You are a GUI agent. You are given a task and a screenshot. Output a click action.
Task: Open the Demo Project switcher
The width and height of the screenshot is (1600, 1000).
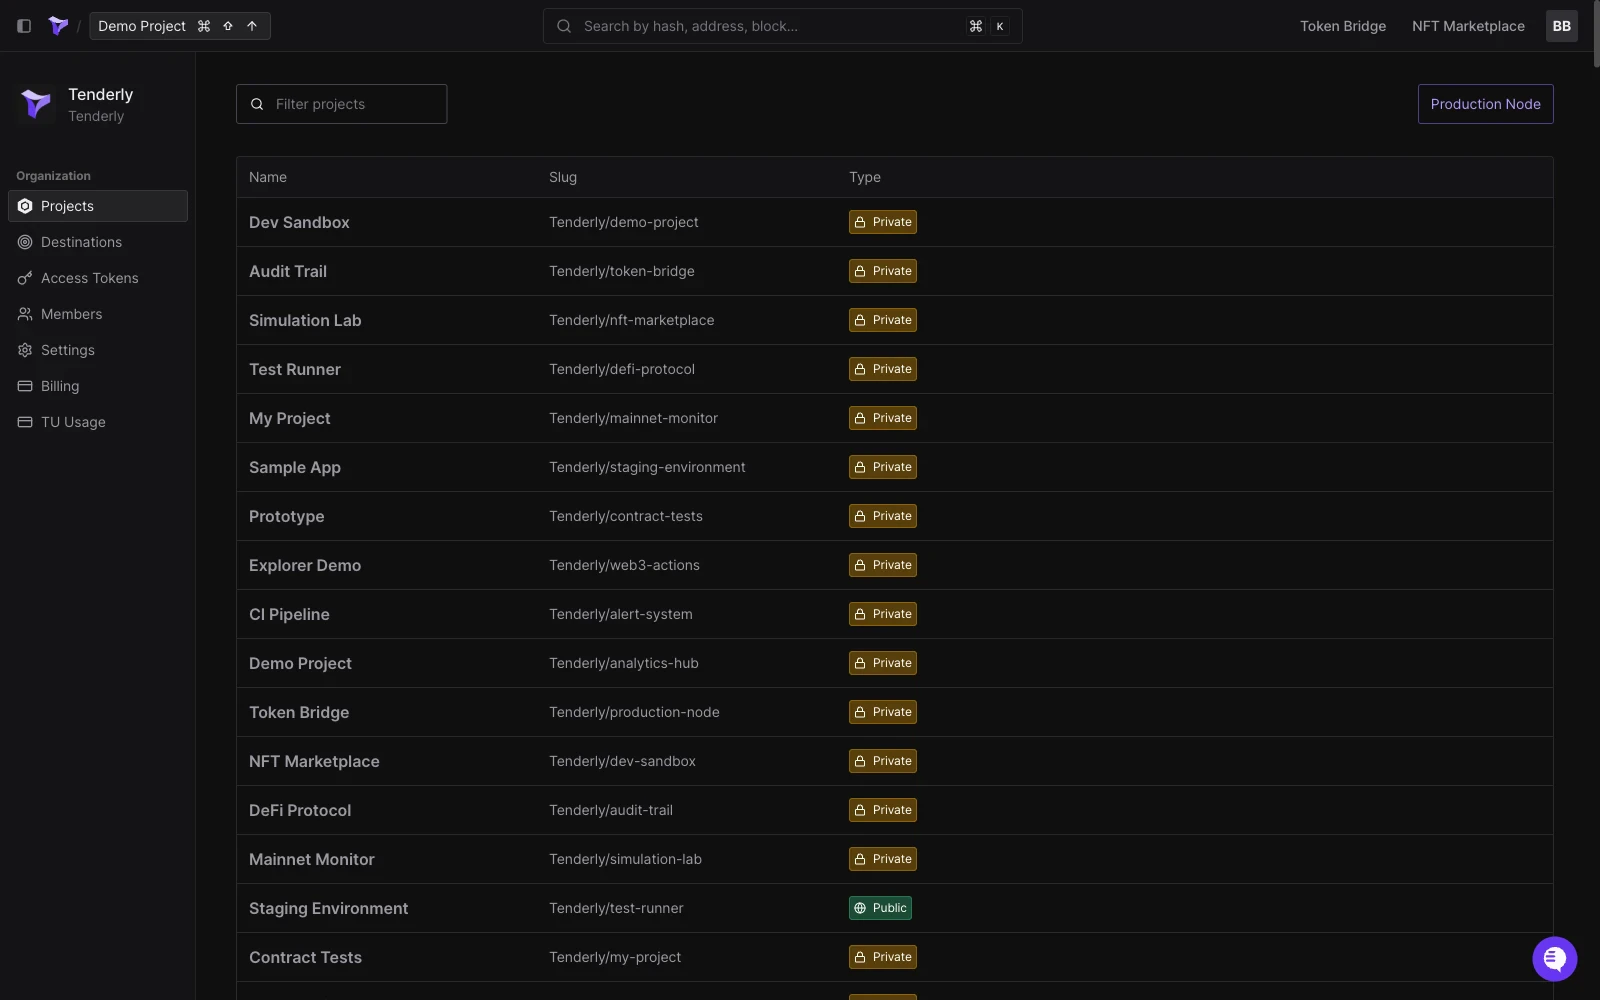coord(180,26)
